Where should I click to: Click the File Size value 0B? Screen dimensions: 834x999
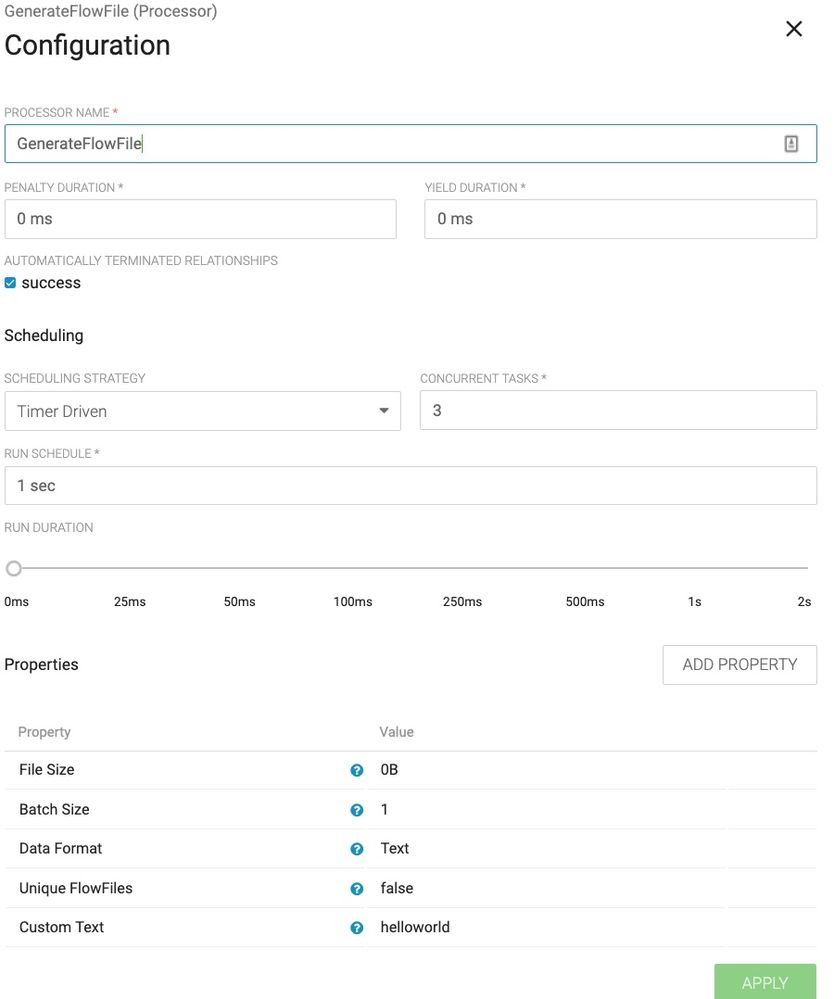[x=390, y=770]
